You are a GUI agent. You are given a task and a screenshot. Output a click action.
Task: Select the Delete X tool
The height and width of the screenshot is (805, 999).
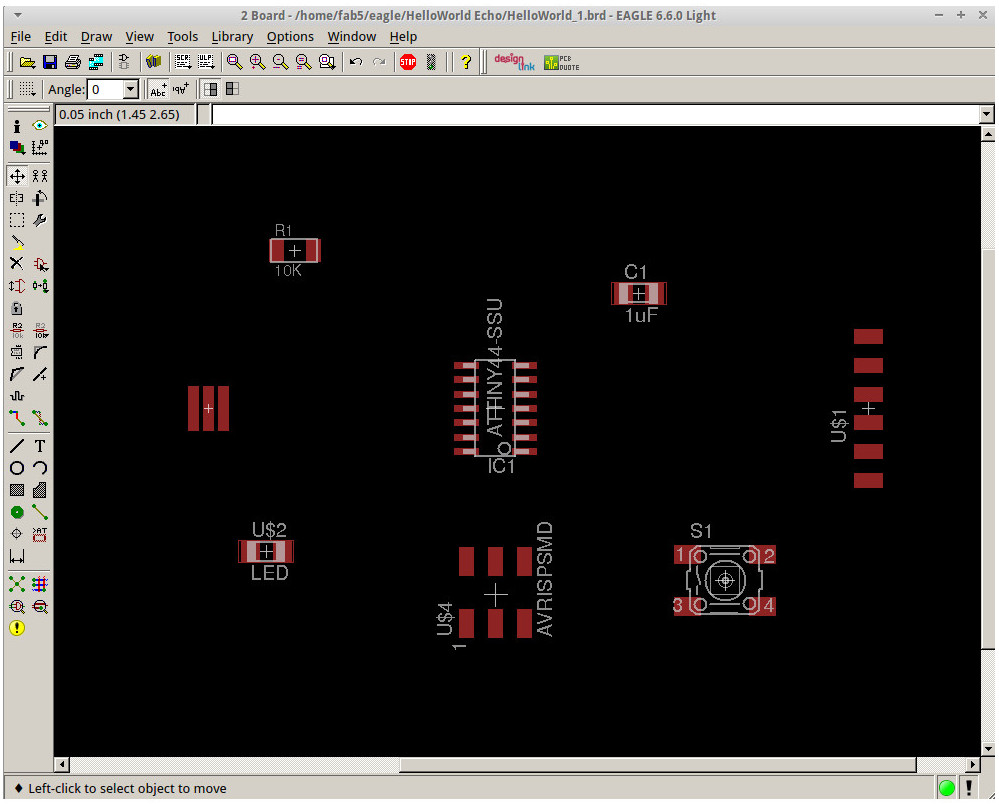point(17,264)
